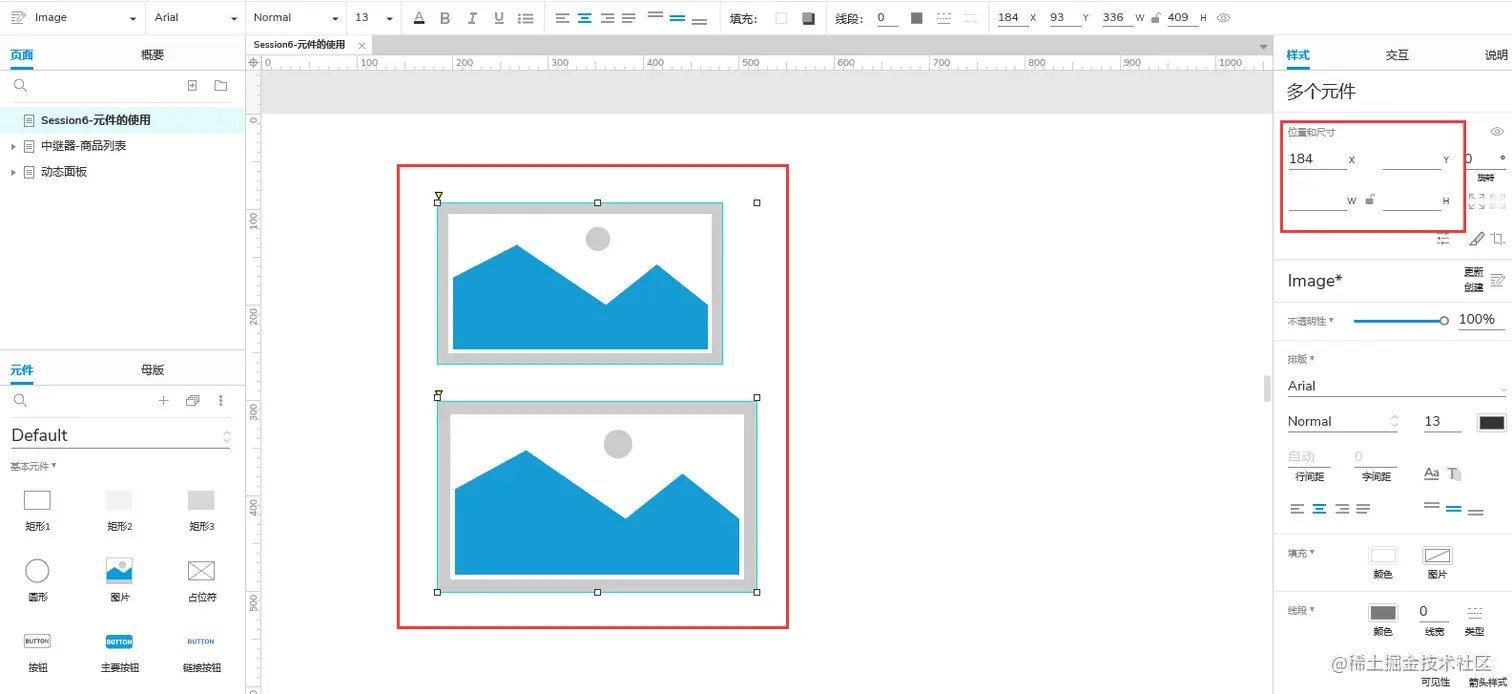
Task: Align text to middle in toolbar
Action: [x=677, y=18]
